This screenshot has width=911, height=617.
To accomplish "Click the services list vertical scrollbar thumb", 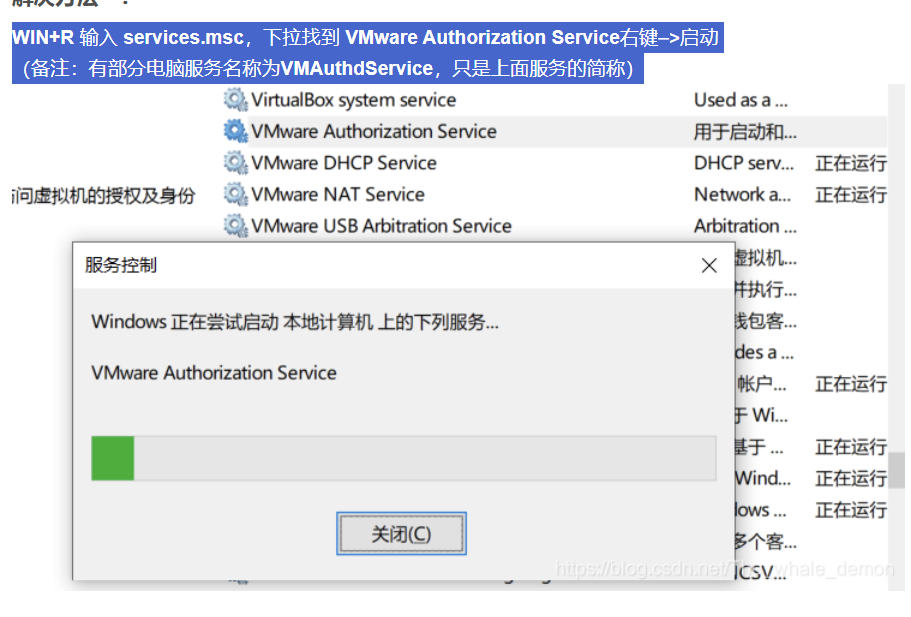I will coord(896,471).
